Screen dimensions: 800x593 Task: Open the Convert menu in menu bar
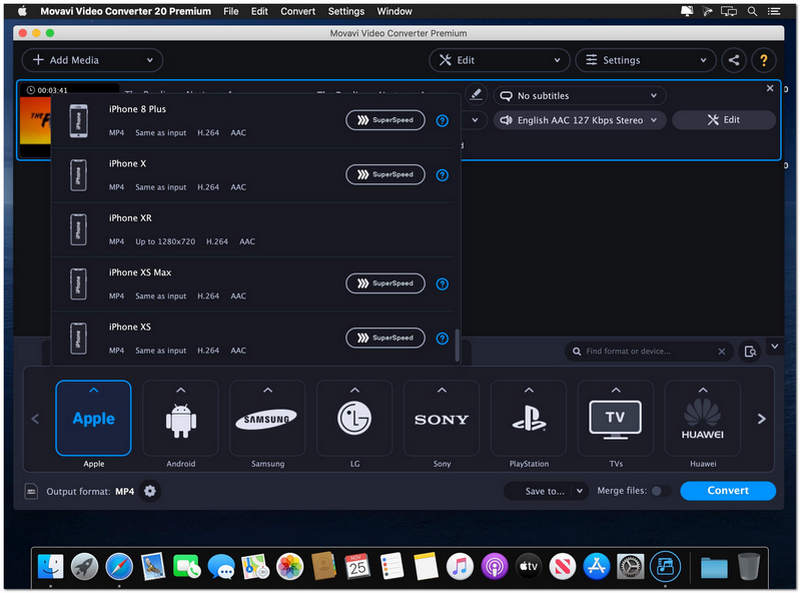297,11
